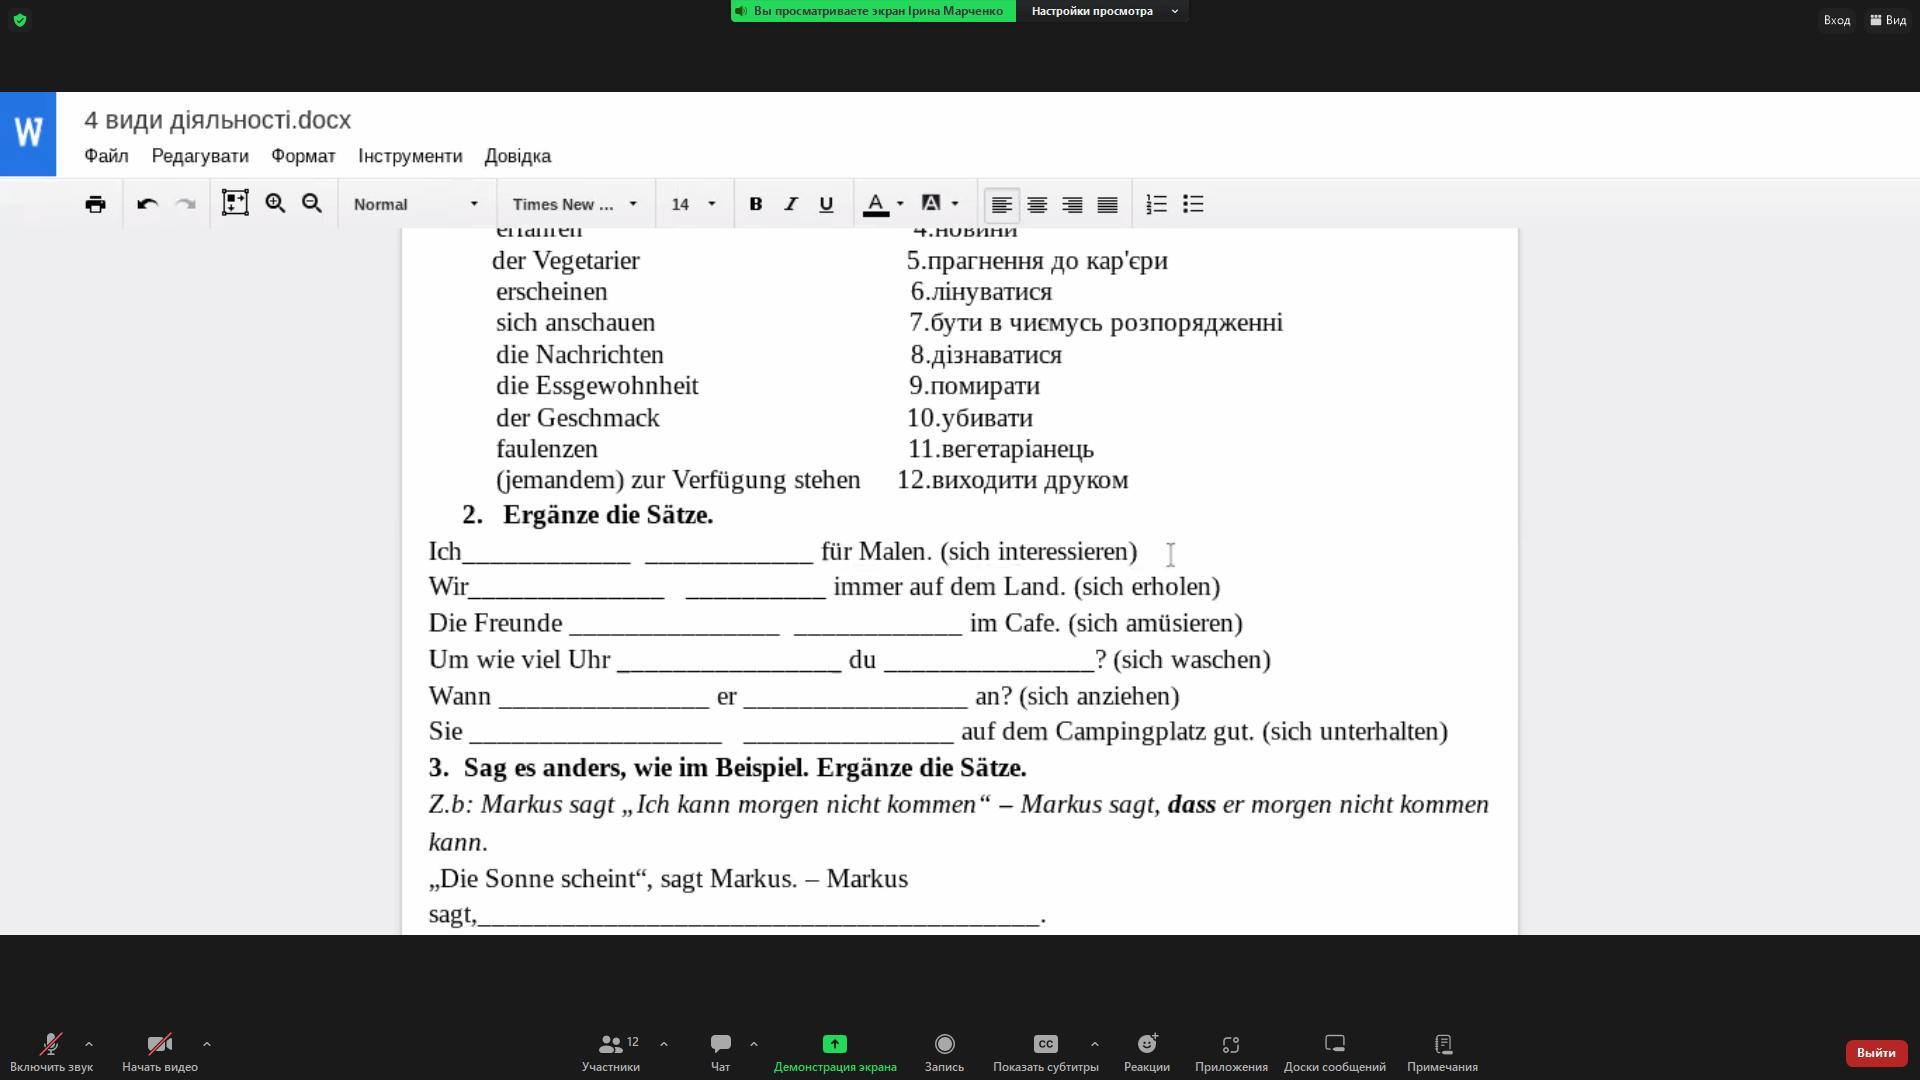
Task: Leave meeting with Выйти button
Action: (1876, 1053)
